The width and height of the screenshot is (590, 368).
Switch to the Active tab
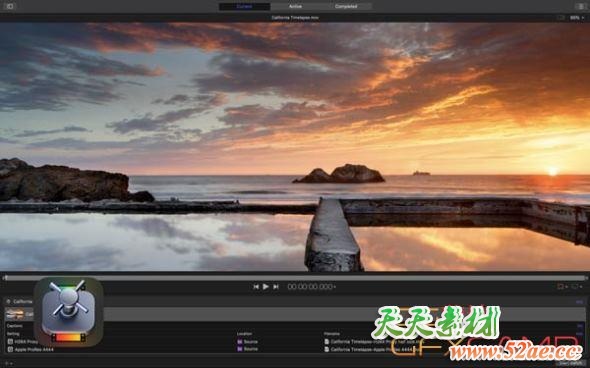[x=295, y=6]
